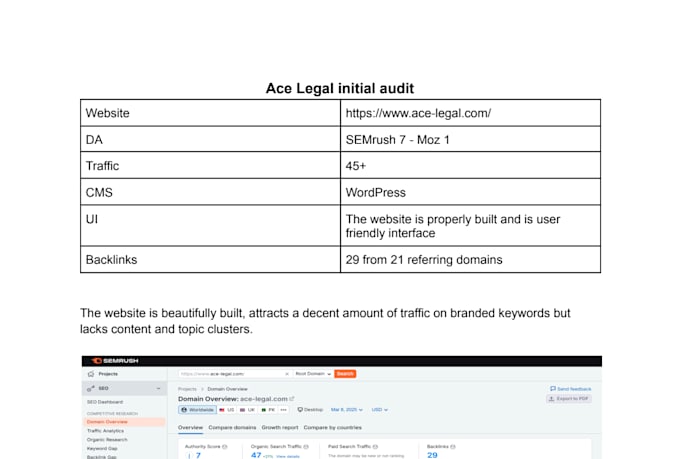This screenshot has height=459, width=680.
Task: Open Traffic Analytics in the sidebar
Action: pyautogui.click(x=105, y=431)
